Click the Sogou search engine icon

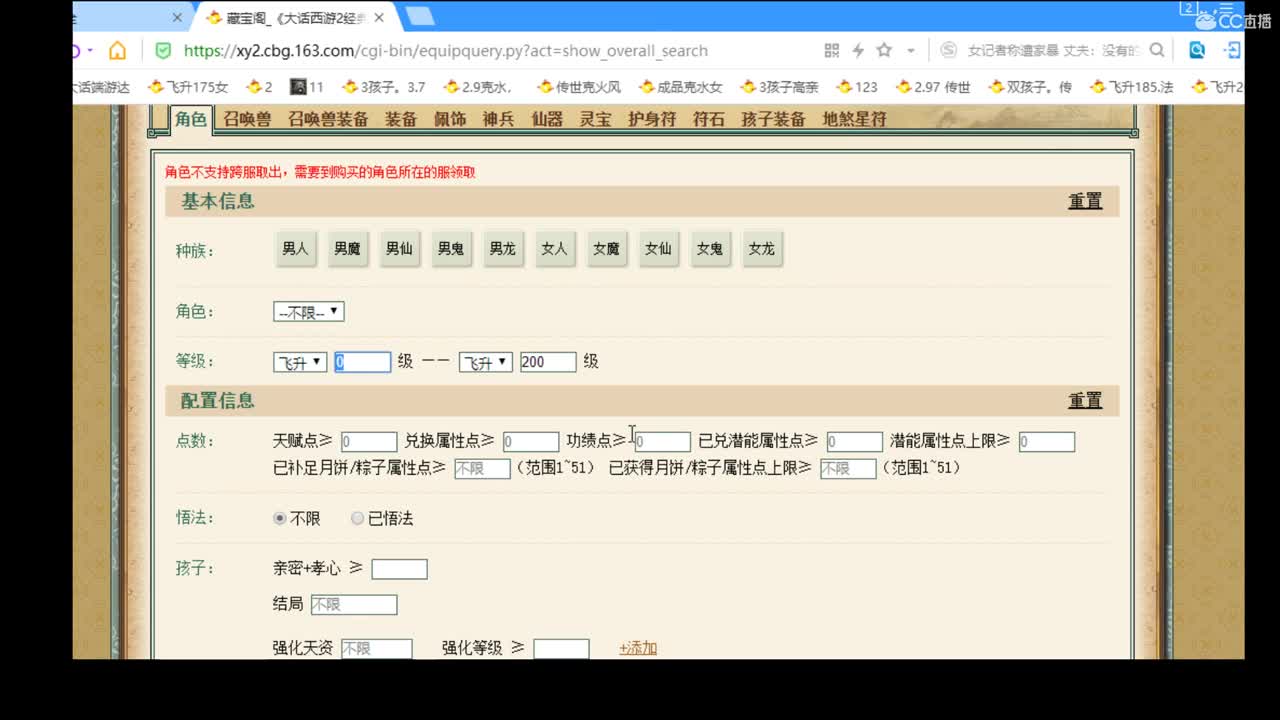(x=948, y=50)
